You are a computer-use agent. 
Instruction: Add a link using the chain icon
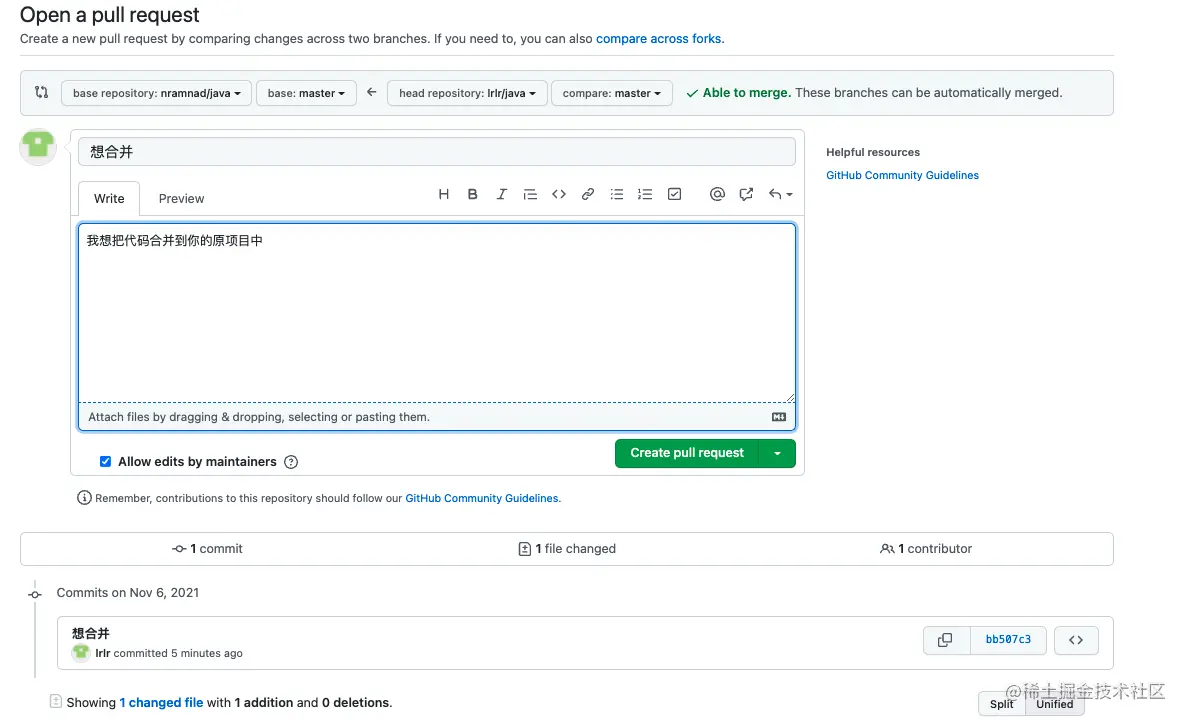click(588, 194)
